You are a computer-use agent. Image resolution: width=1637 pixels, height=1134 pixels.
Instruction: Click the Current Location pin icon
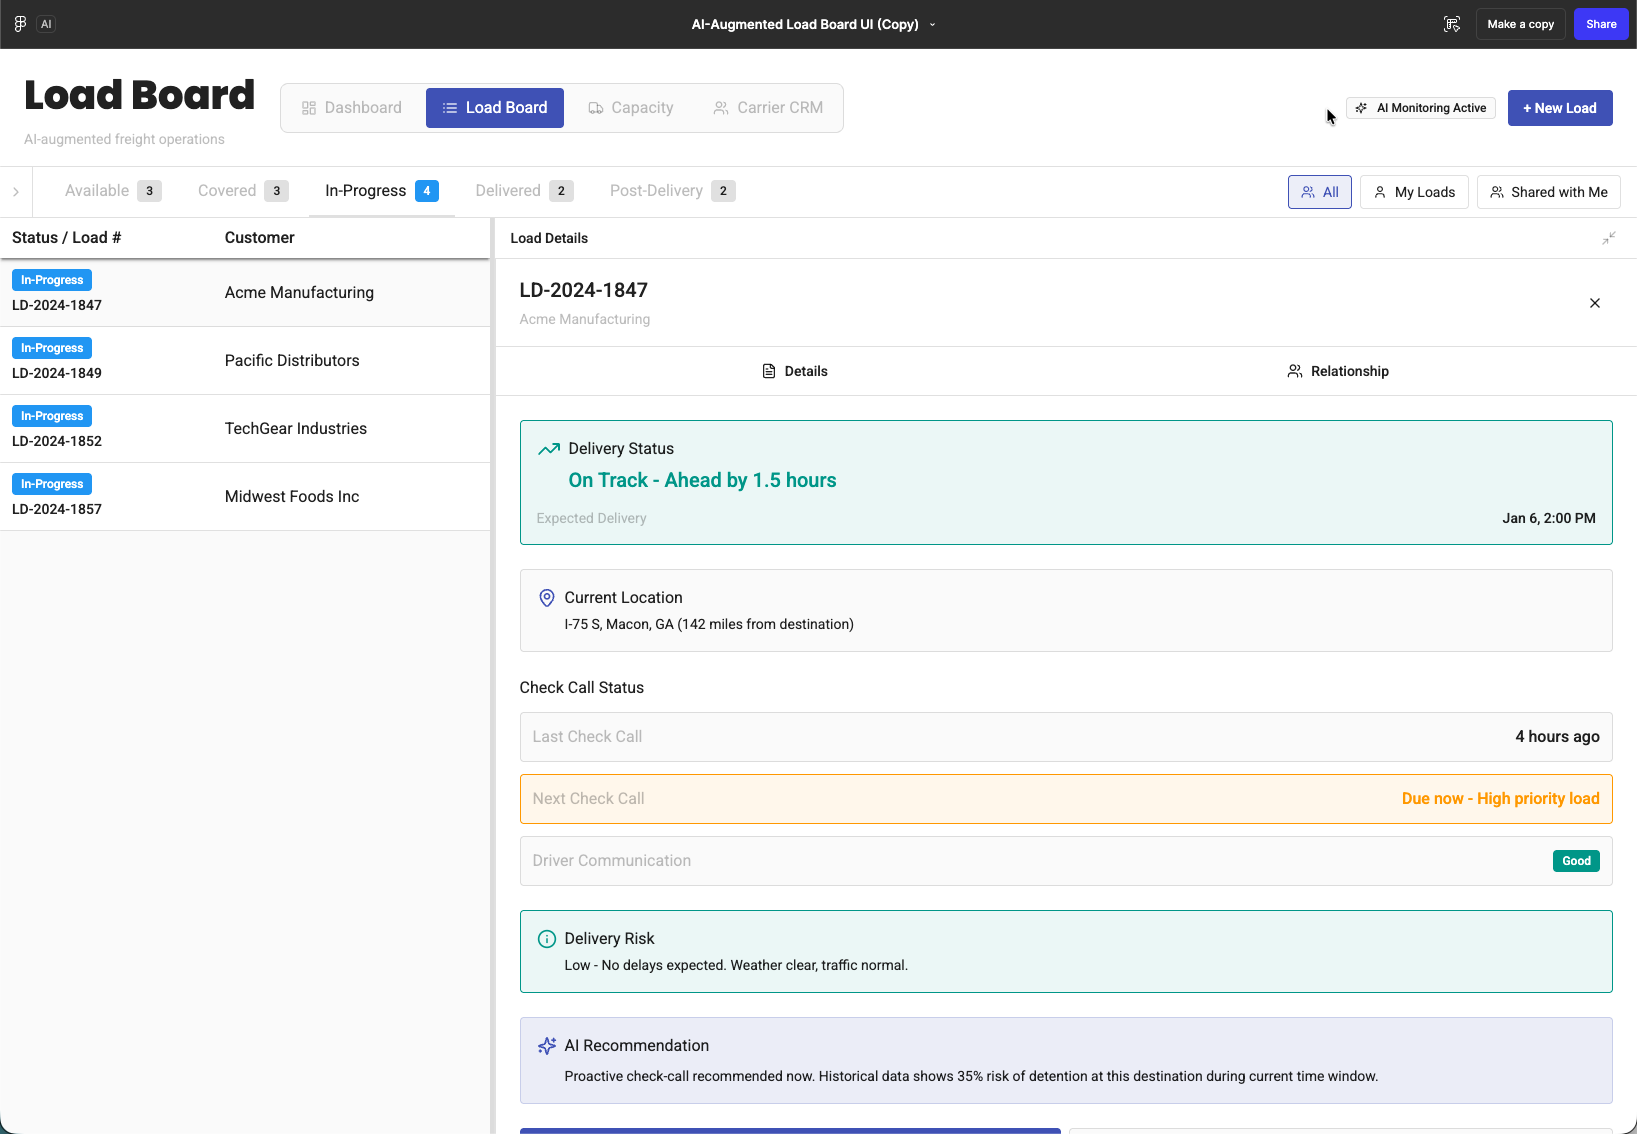click(546, 598)
